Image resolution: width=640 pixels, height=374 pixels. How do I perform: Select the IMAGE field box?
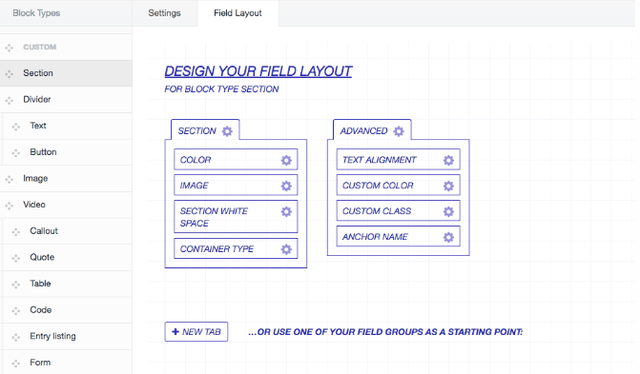236,185
